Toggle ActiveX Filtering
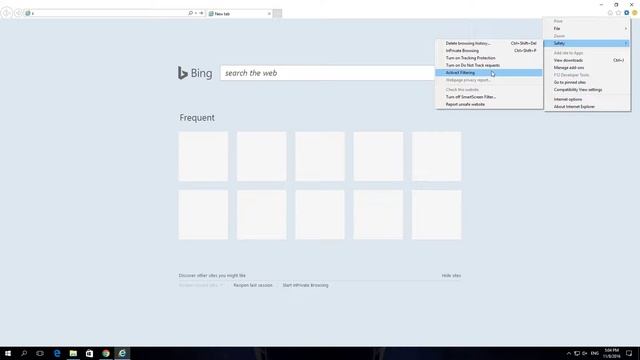This screenshot has width=640, height=360. pyautogui.click(x=489, y=73)
